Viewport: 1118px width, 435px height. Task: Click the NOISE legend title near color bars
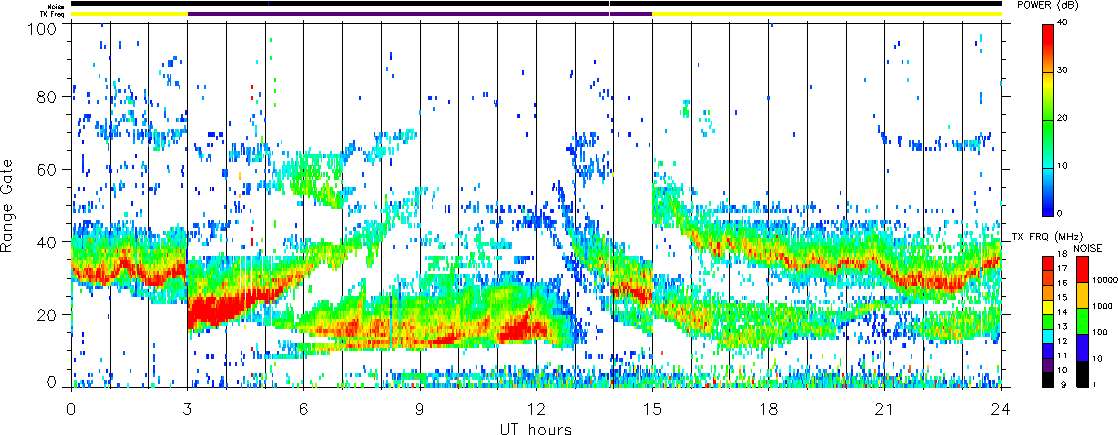[x=1088, y=247]
